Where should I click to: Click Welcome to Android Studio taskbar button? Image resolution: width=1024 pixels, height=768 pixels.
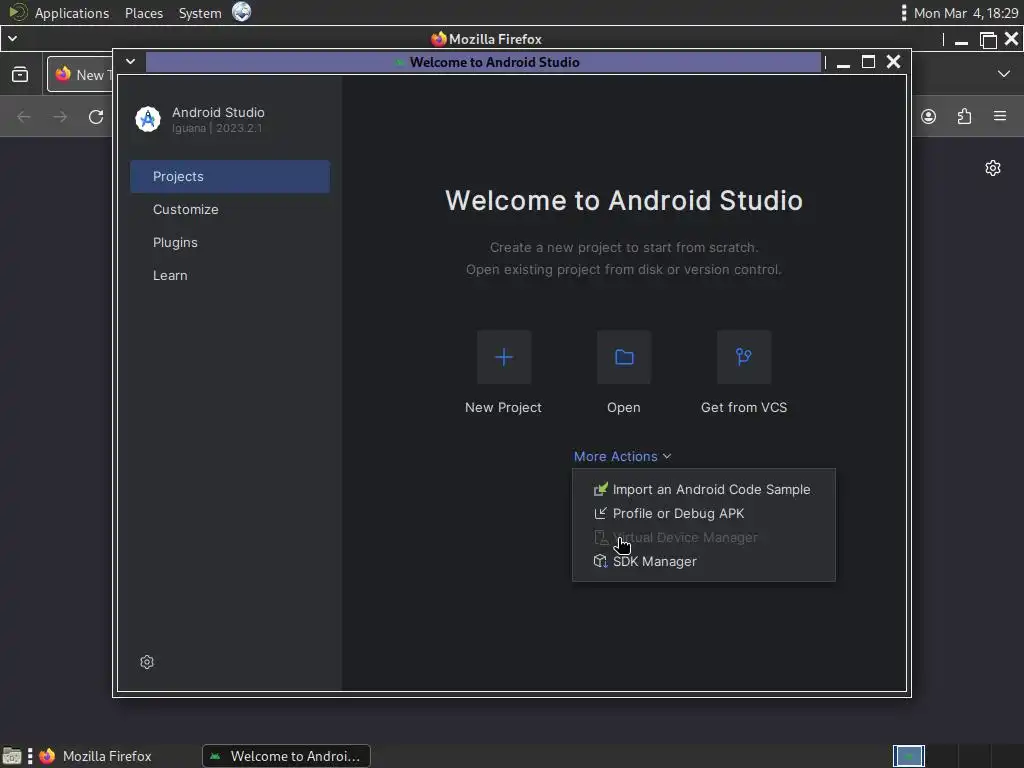(x=286, y=756)
